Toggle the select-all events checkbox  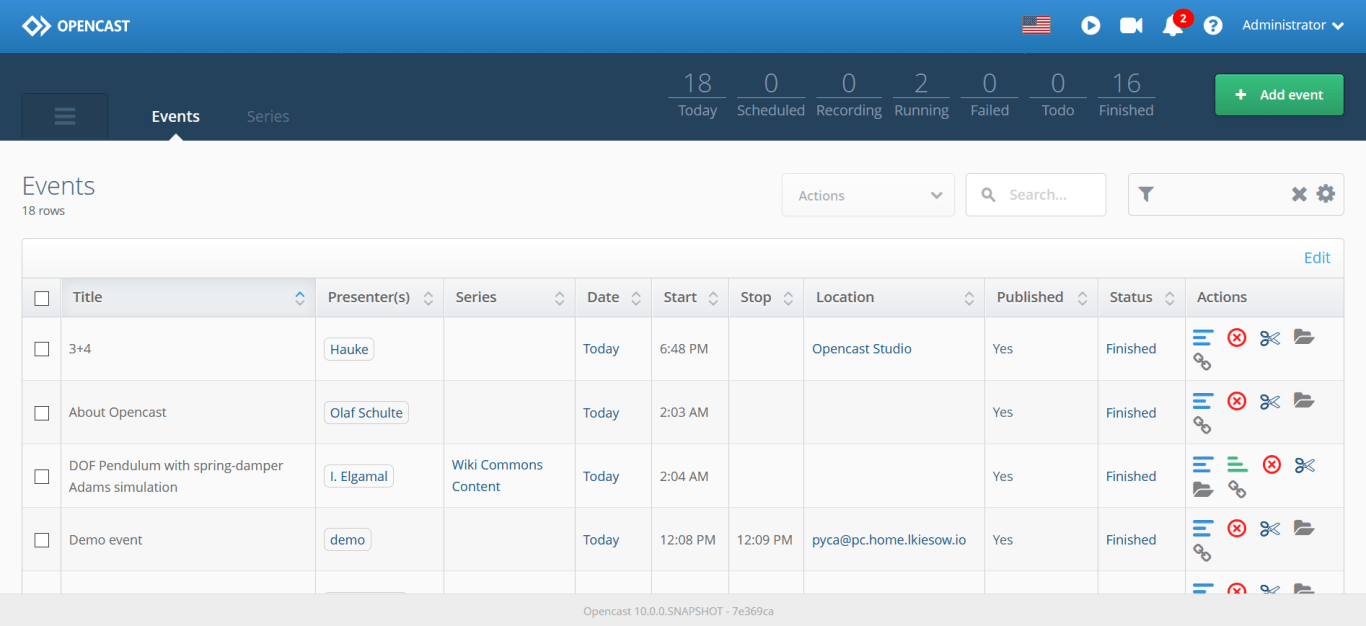(42, 298)
